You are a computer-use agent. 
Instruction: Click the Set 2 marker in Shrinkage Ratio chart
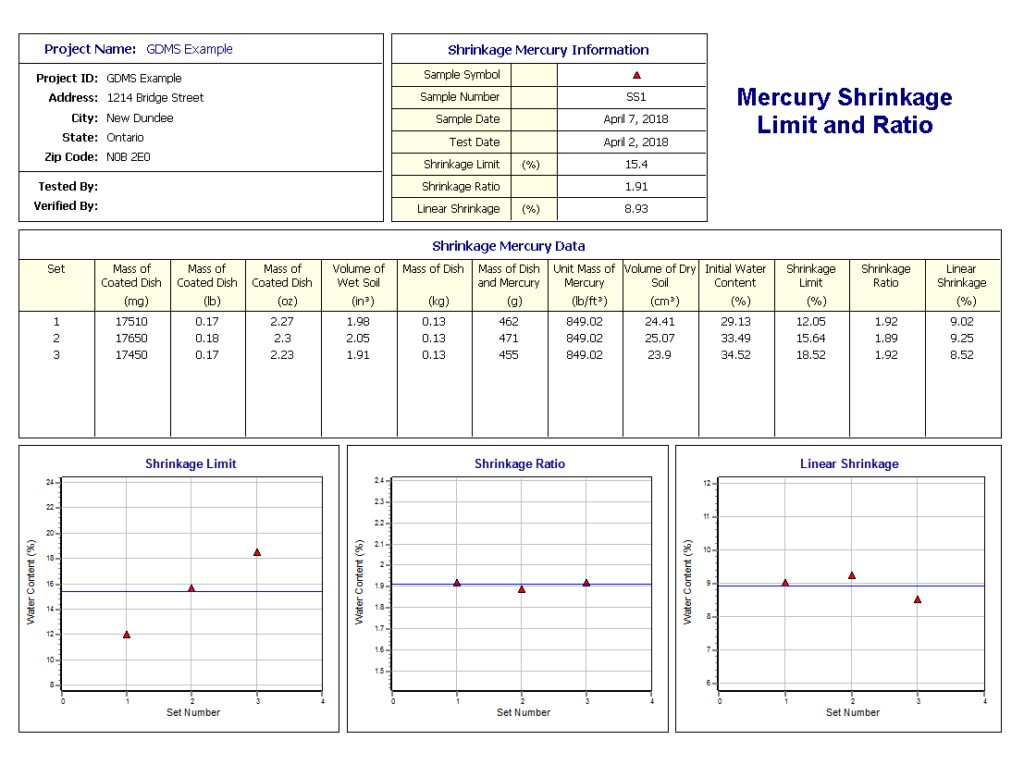521,589
